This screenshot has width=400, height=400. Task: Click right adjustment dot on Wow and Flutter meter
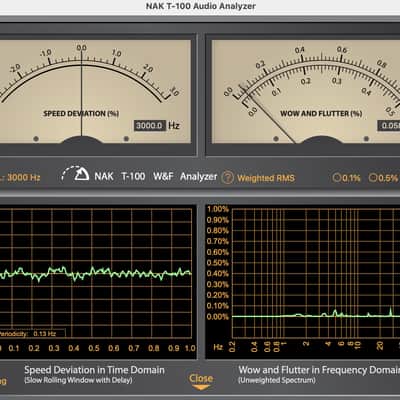pos(366,139)
